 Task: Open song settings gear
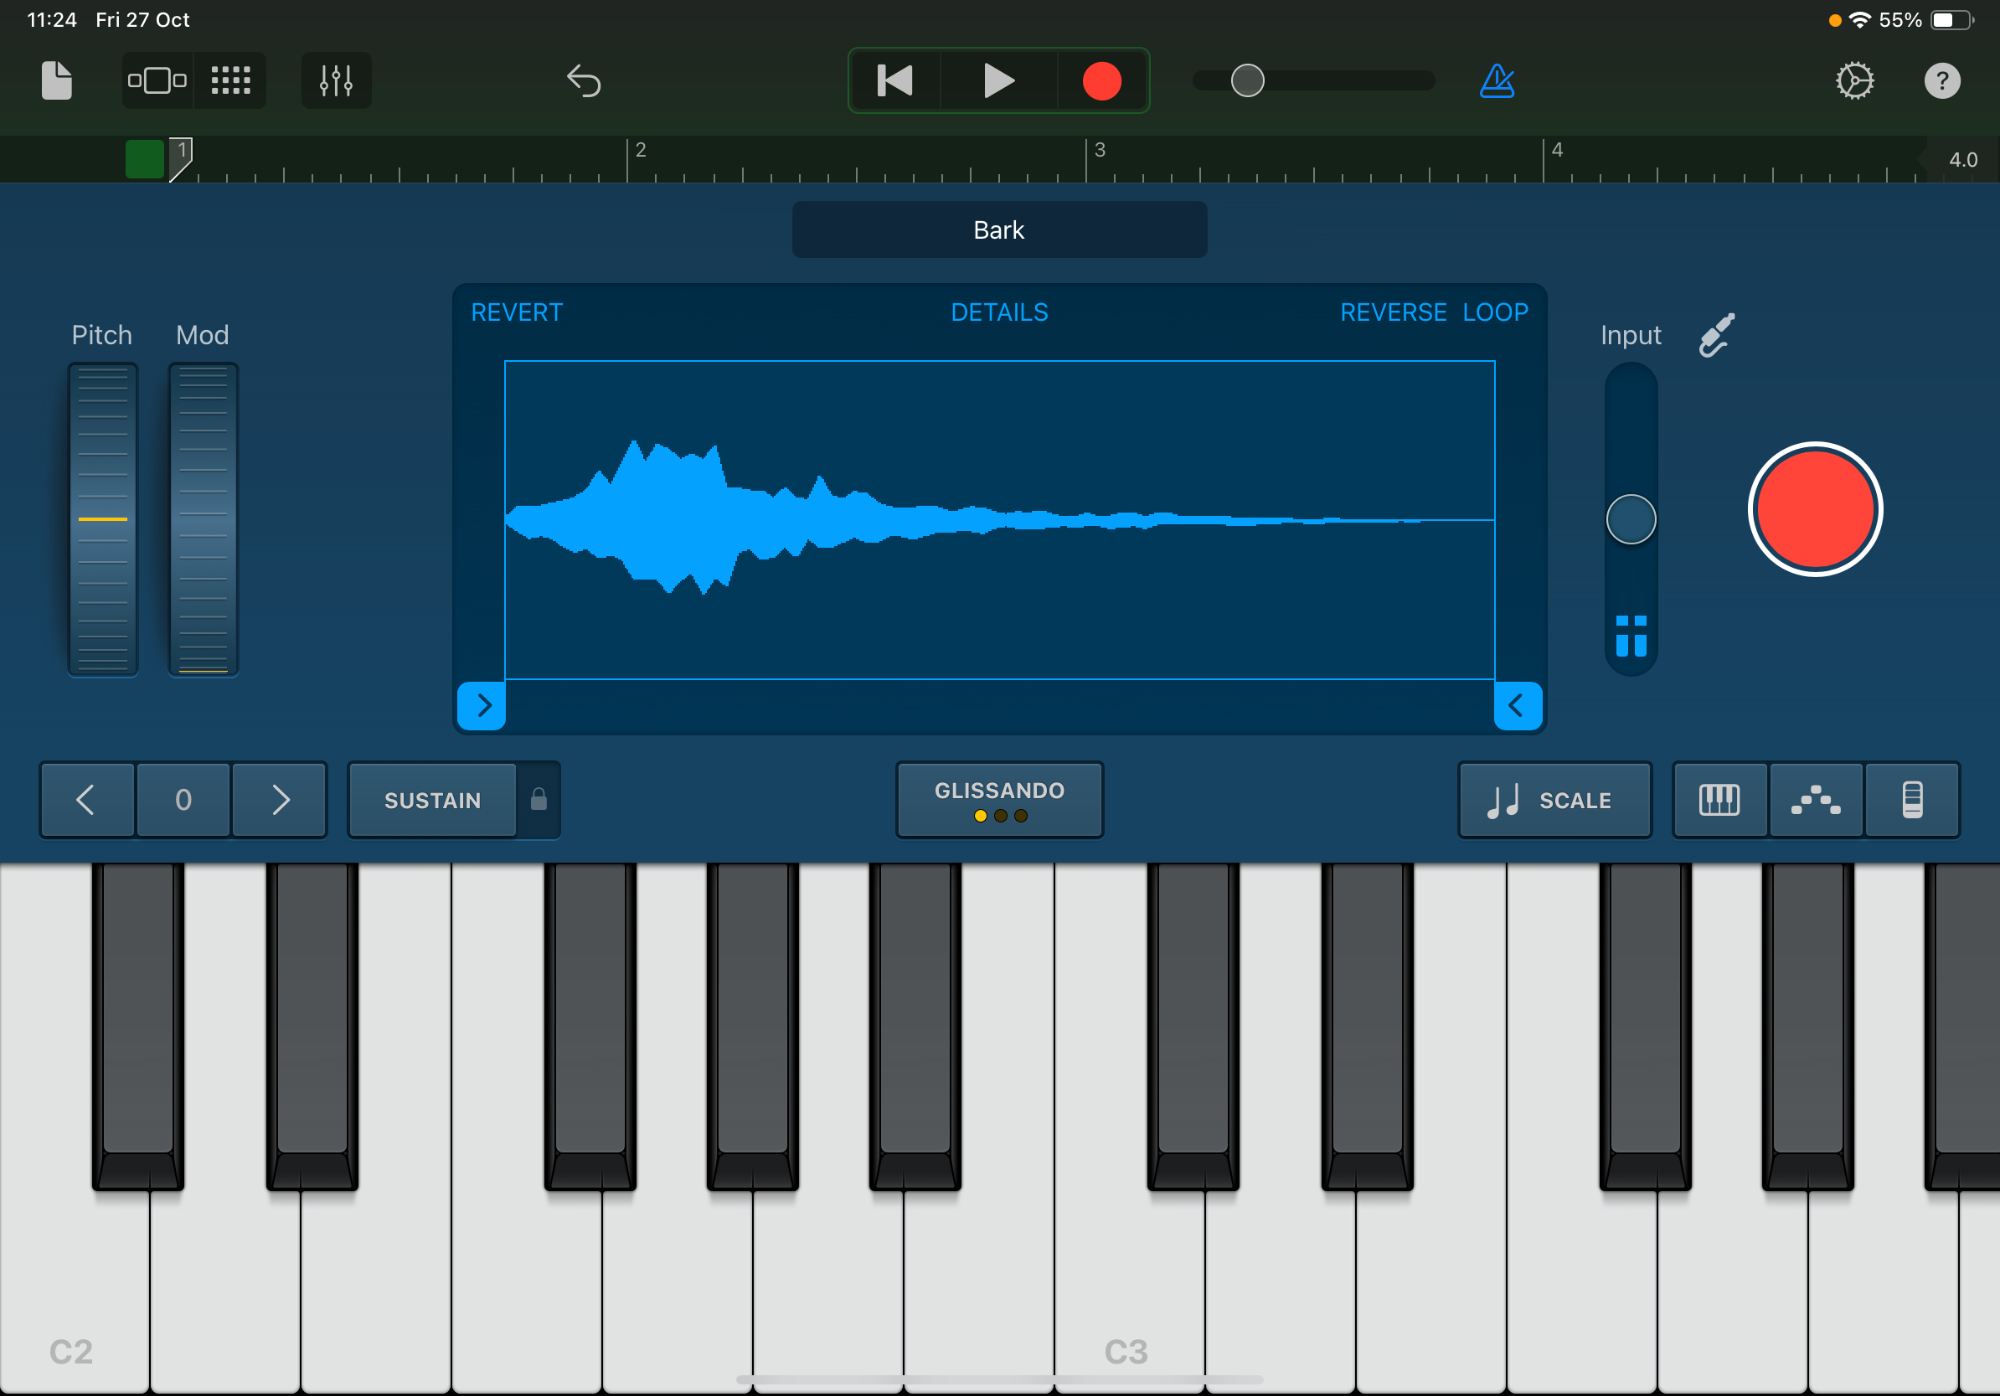1854,81
